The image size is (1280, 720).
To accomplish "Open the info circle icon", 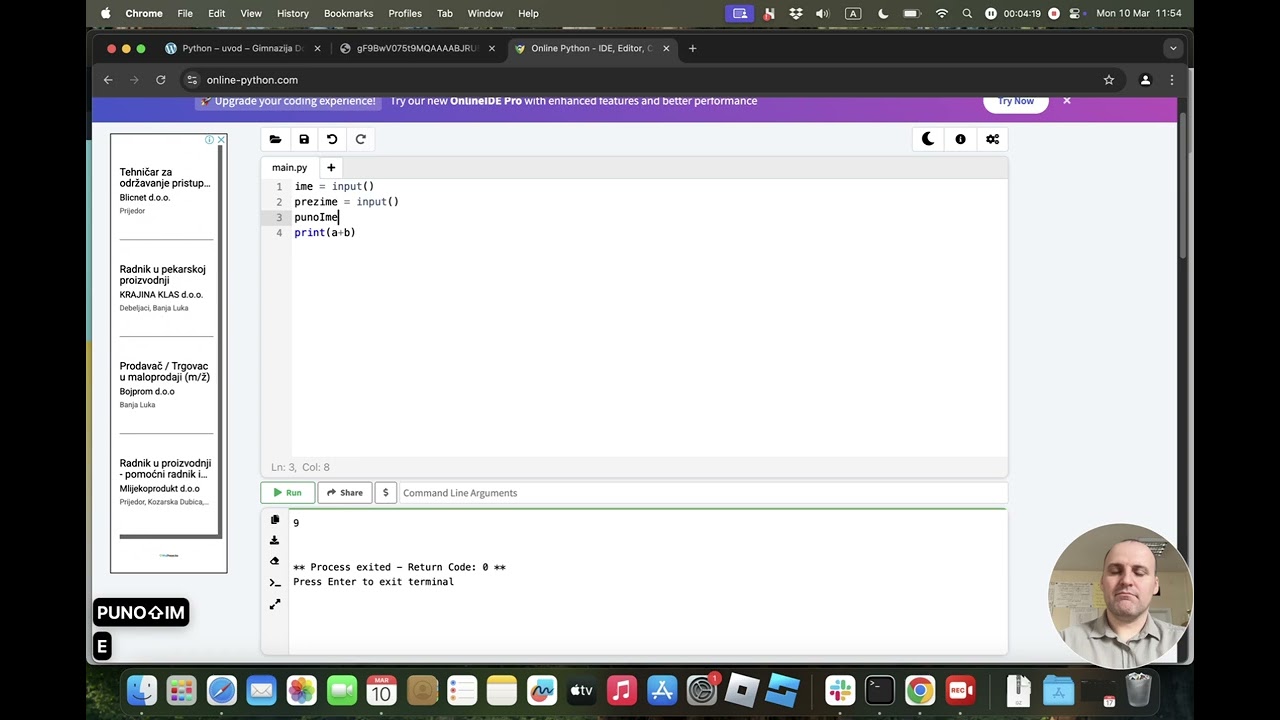I will tap(960, 139).
